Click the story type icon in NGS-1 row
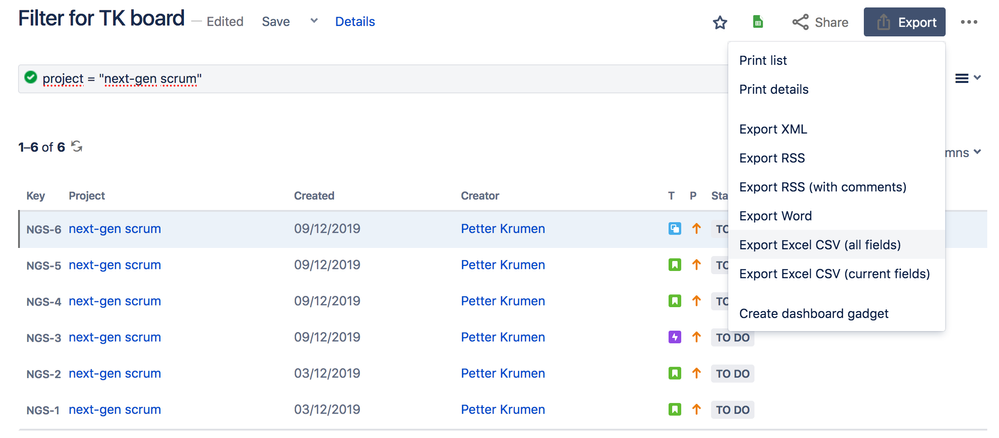The image size is (999, 438). coord(675,409)
